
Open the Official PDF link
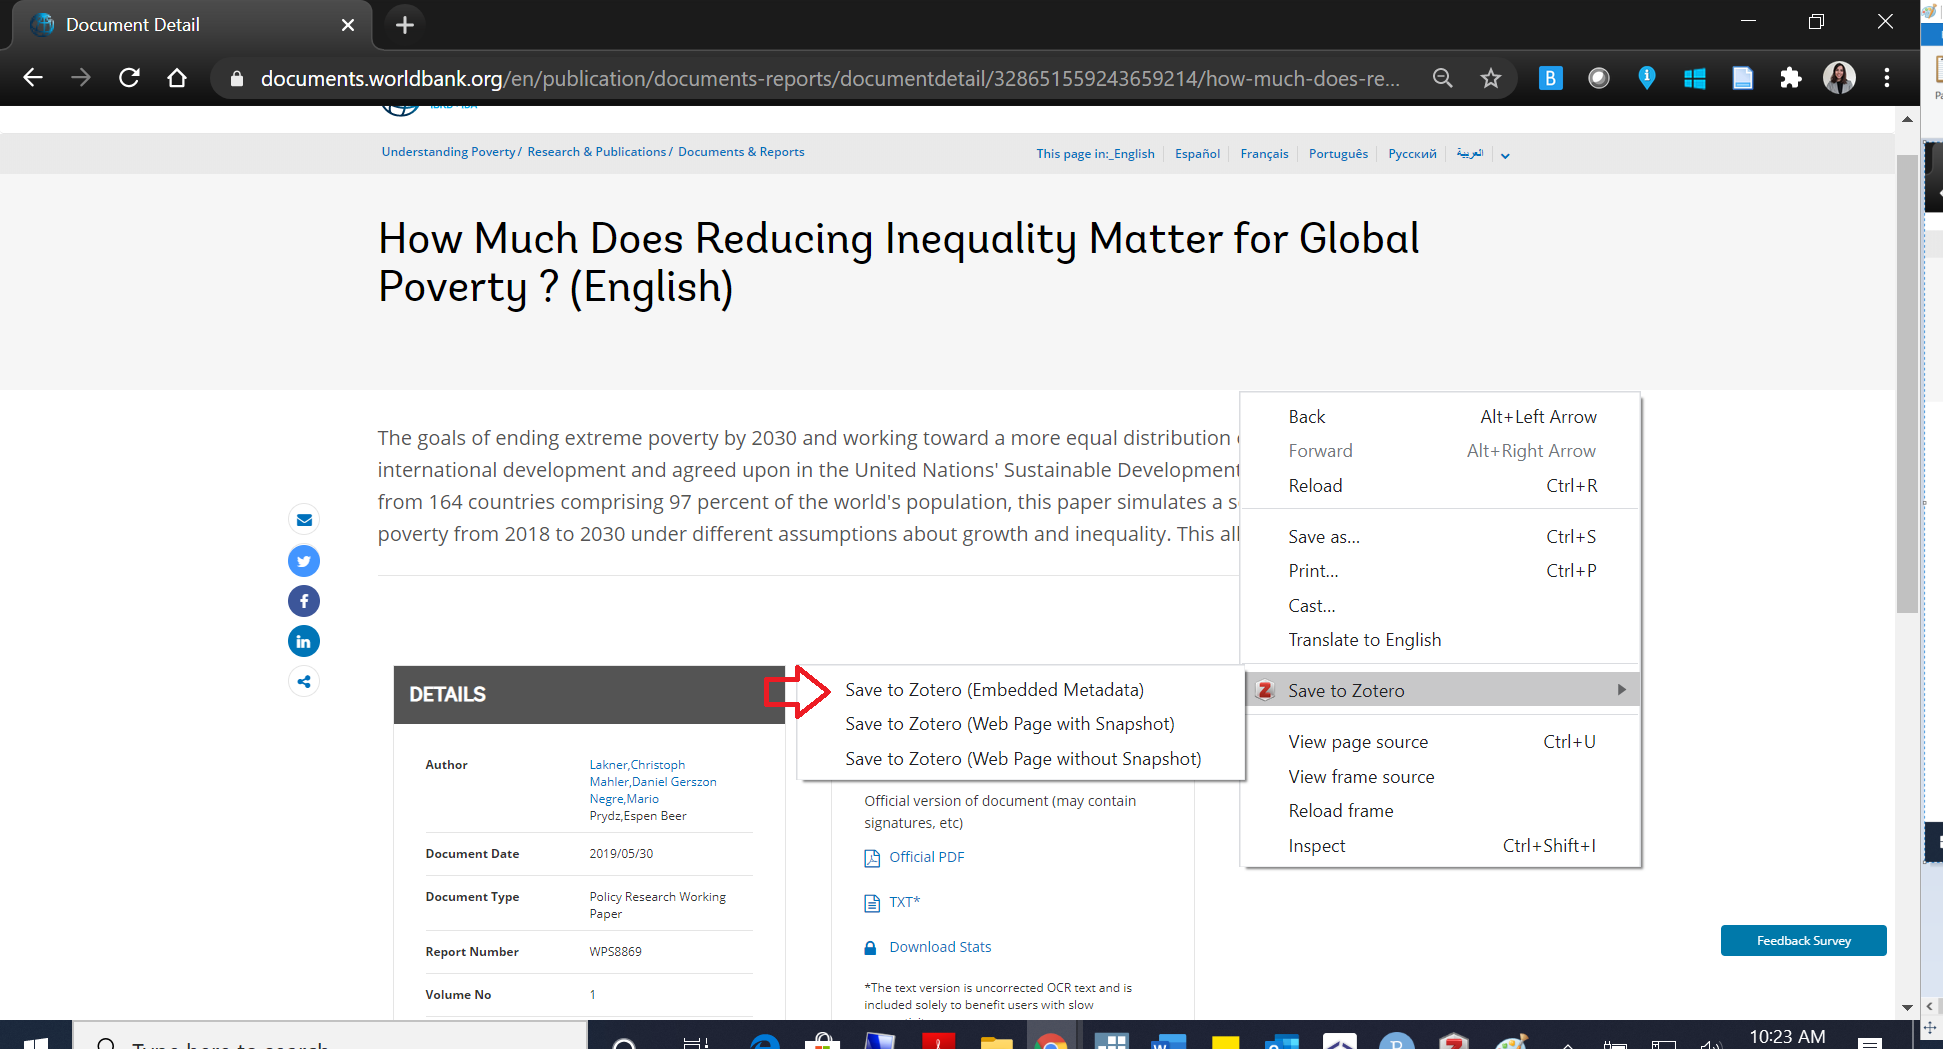[x=927, y=857]
